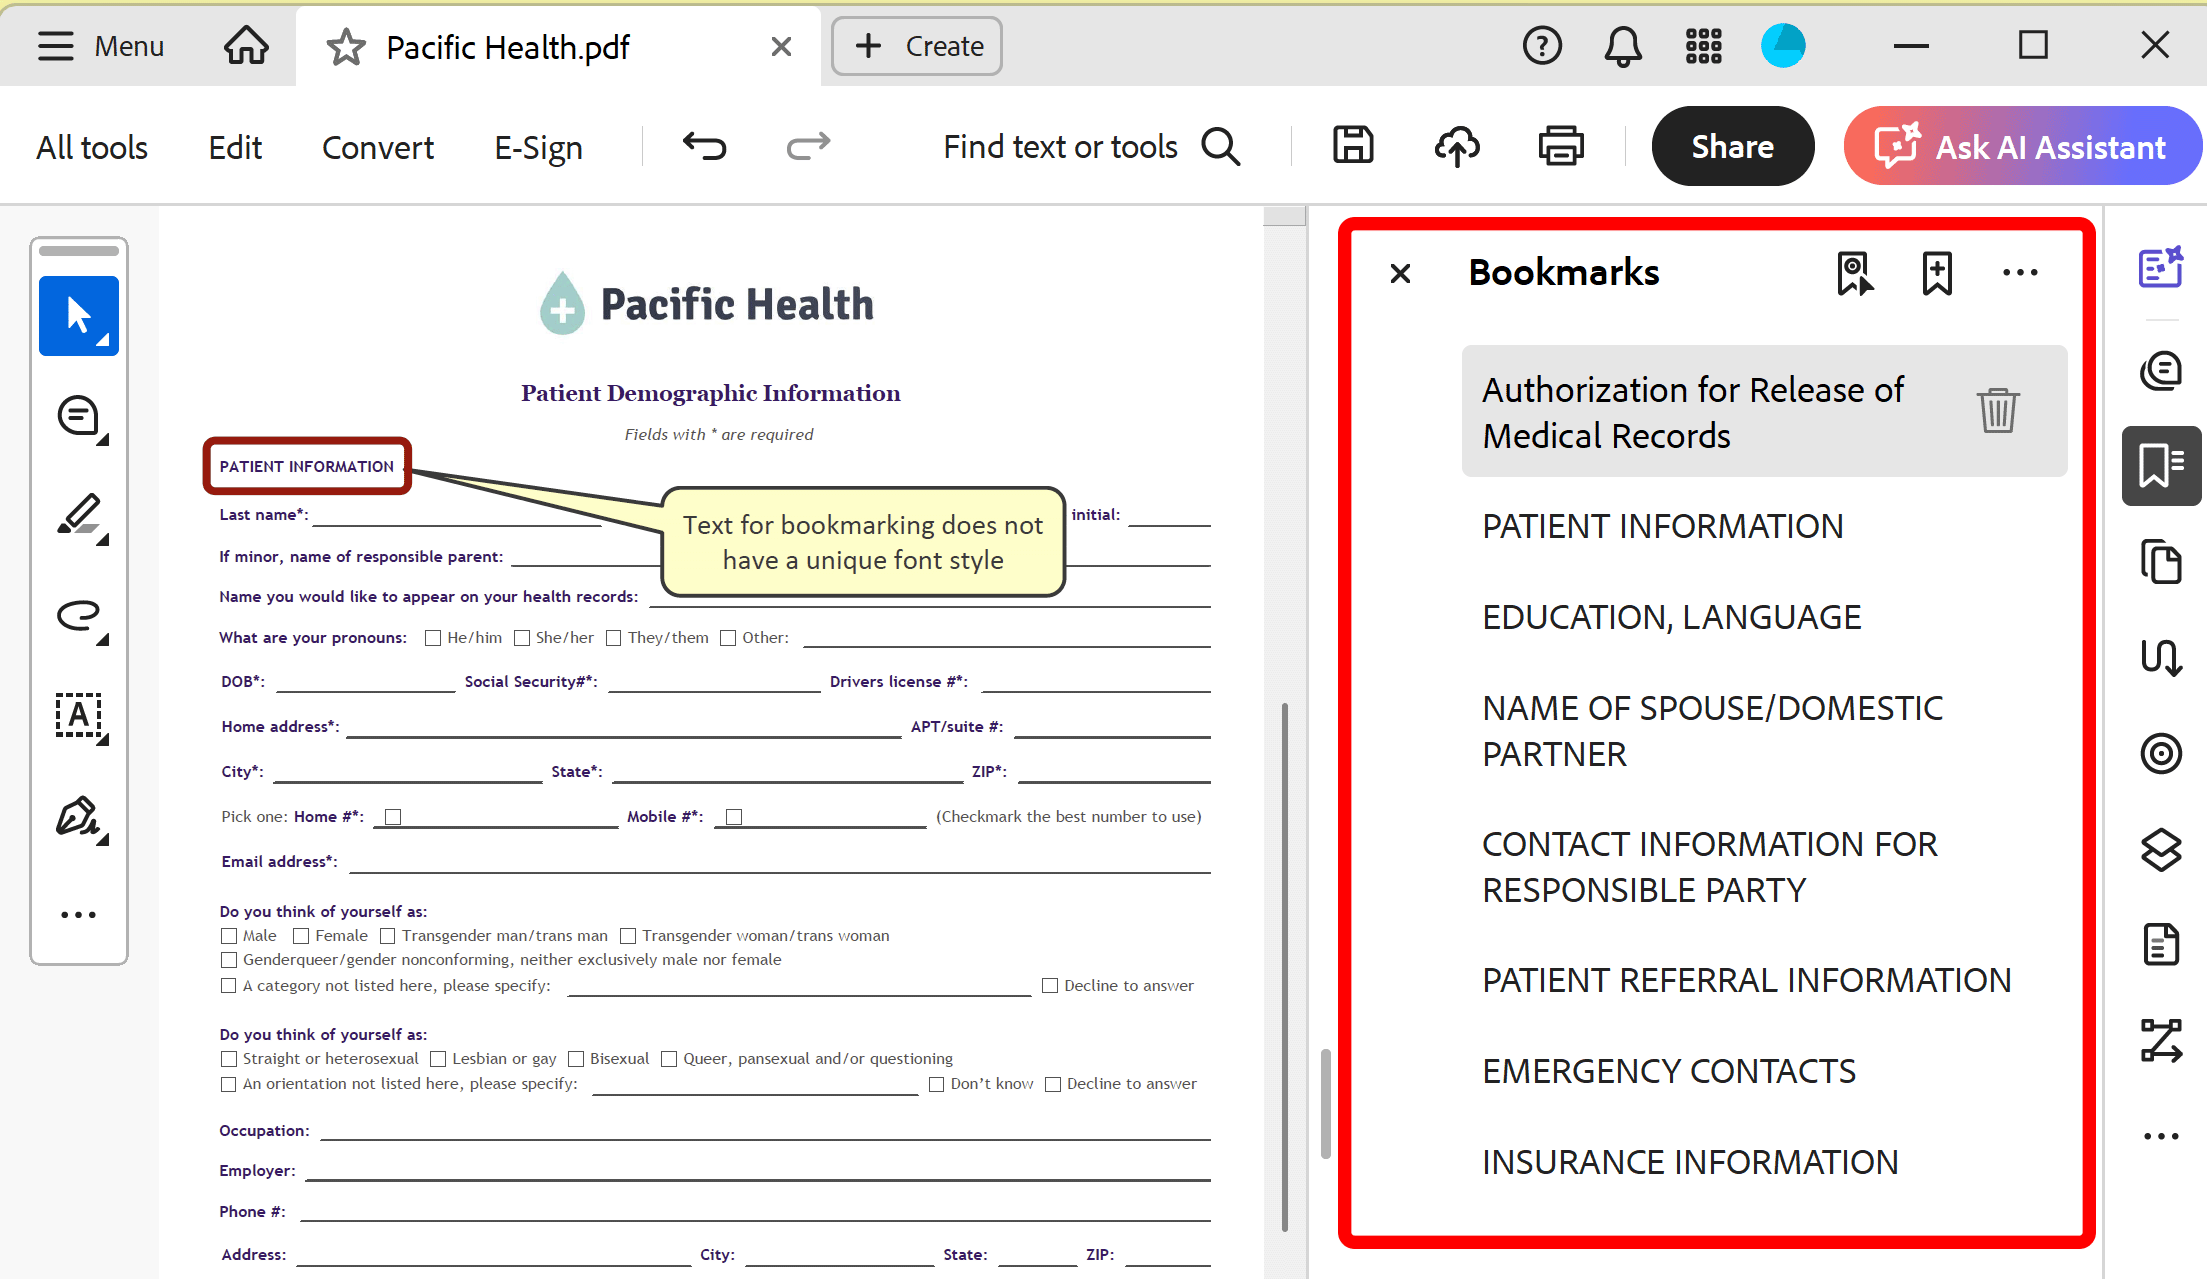
Task: Open Bookmarks options ellipsis menu
Action: tap(2020, 273)
